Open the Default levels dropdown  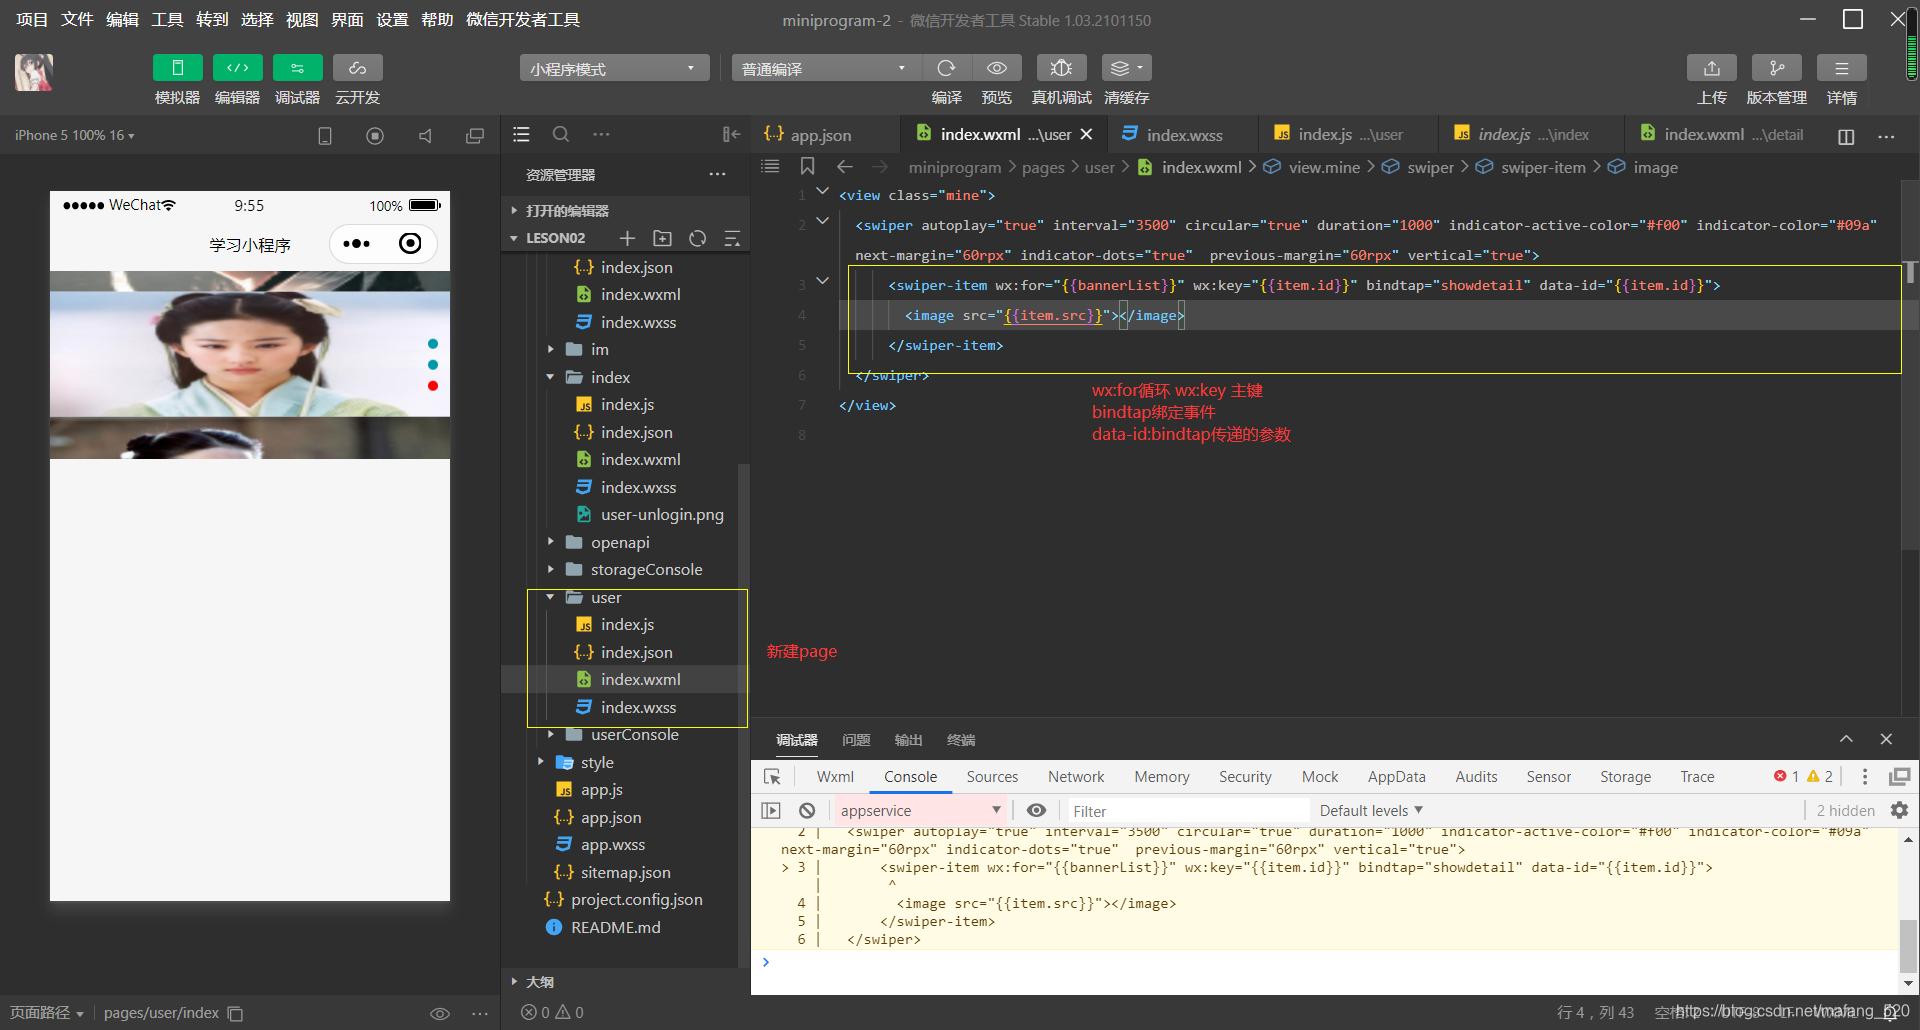click(1370, 810)
